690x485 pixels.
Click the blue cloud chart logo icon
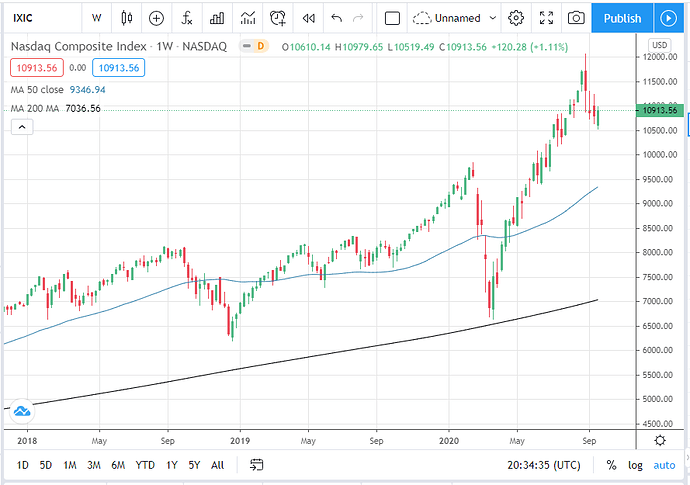click(x=22, y=412)
